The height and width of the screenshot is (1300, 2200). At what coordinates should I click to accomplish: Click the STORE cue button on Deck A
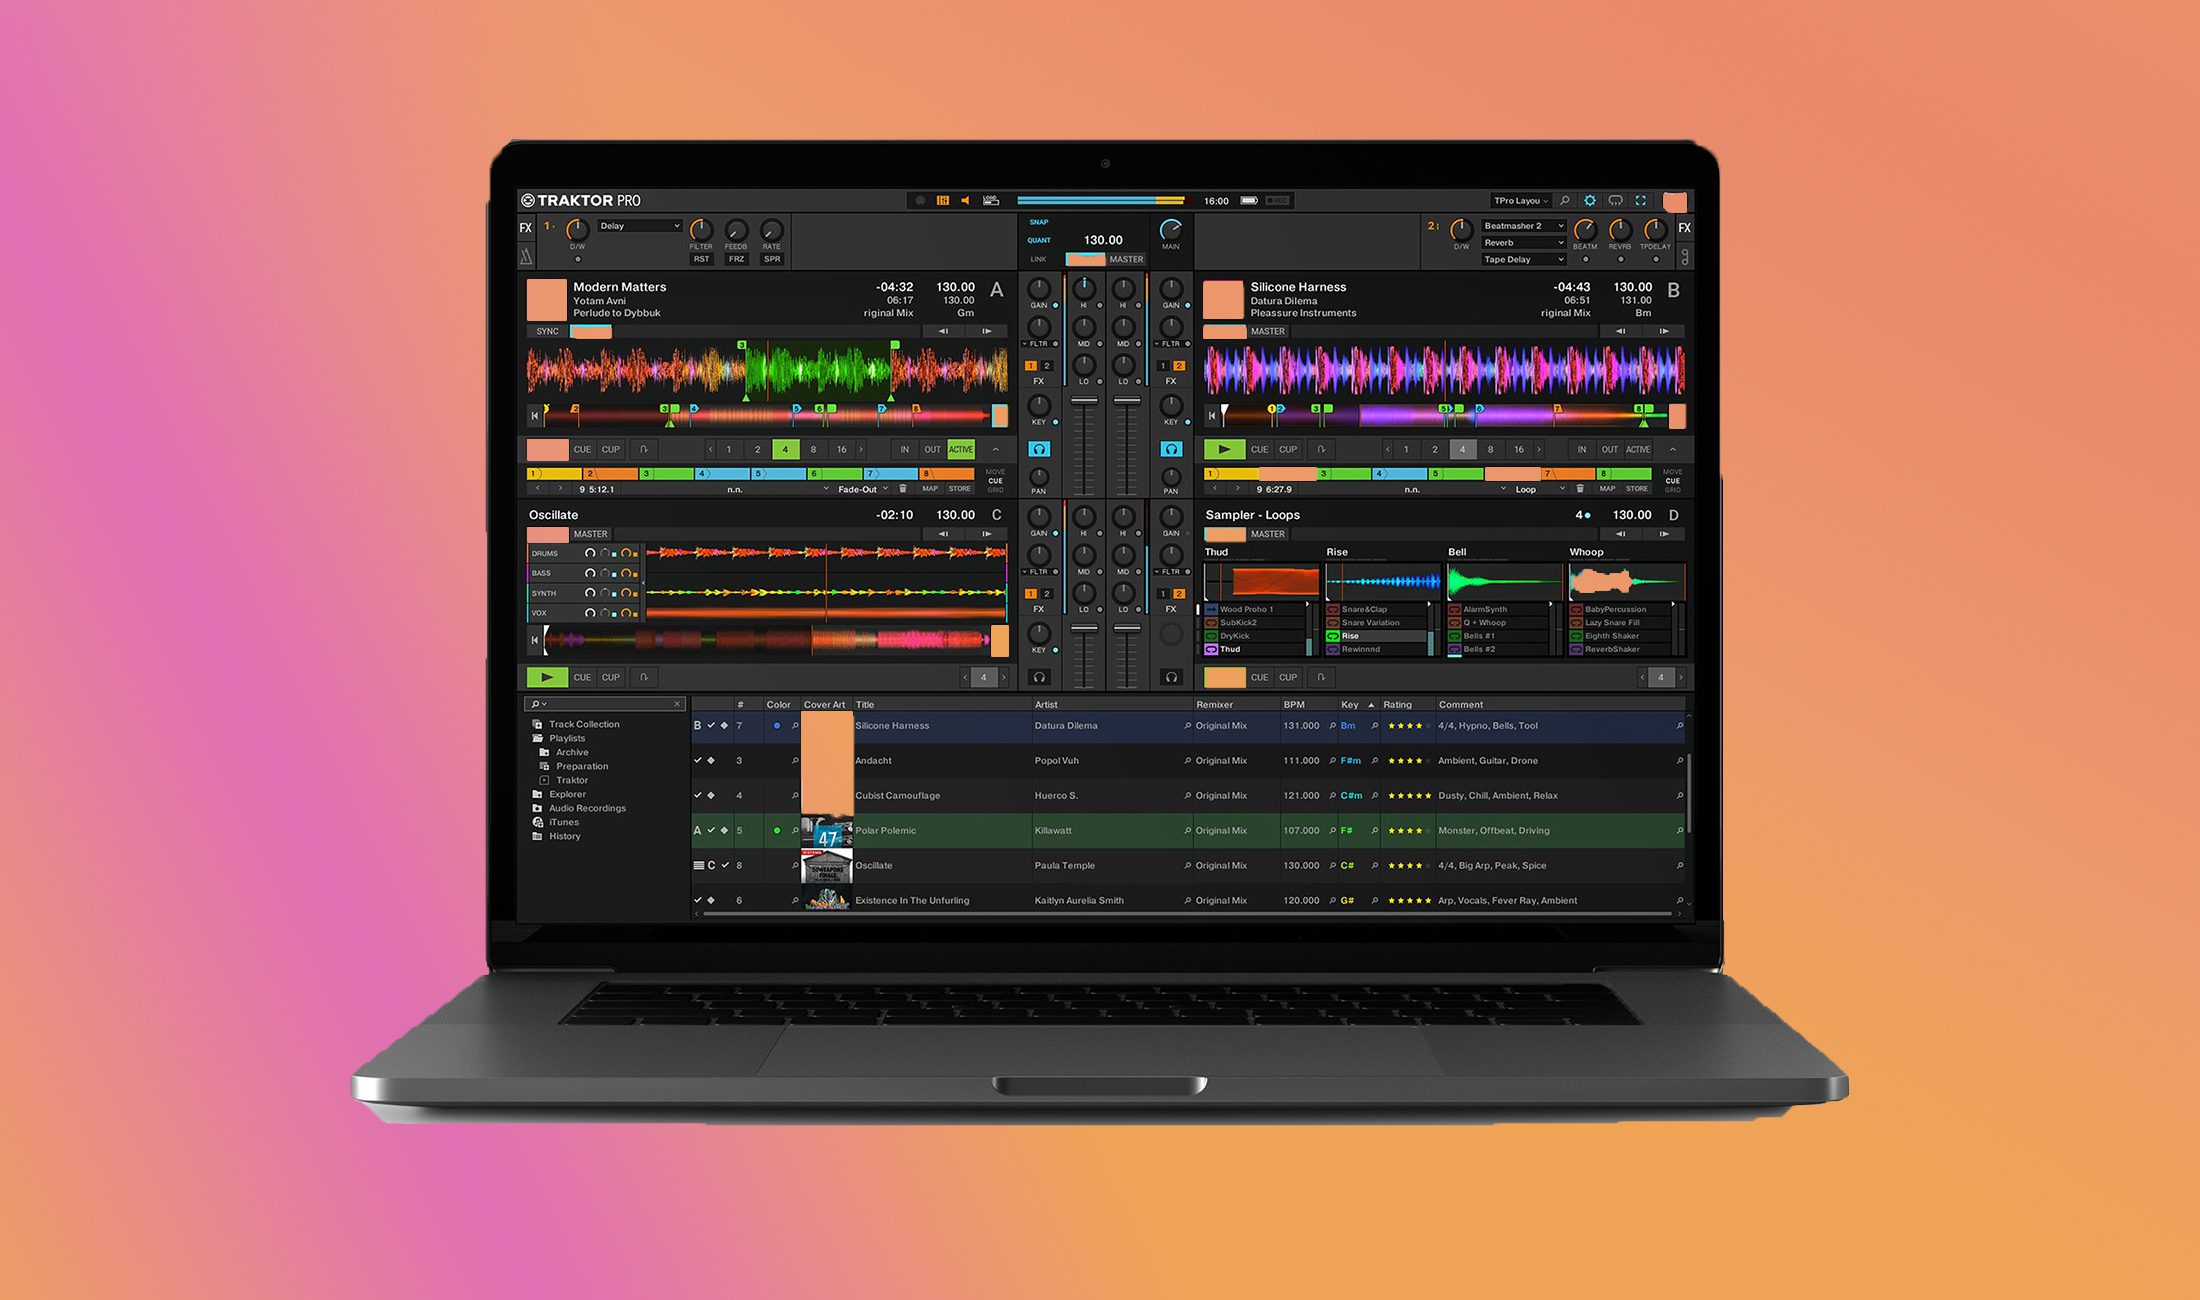[x=960, y=489]
